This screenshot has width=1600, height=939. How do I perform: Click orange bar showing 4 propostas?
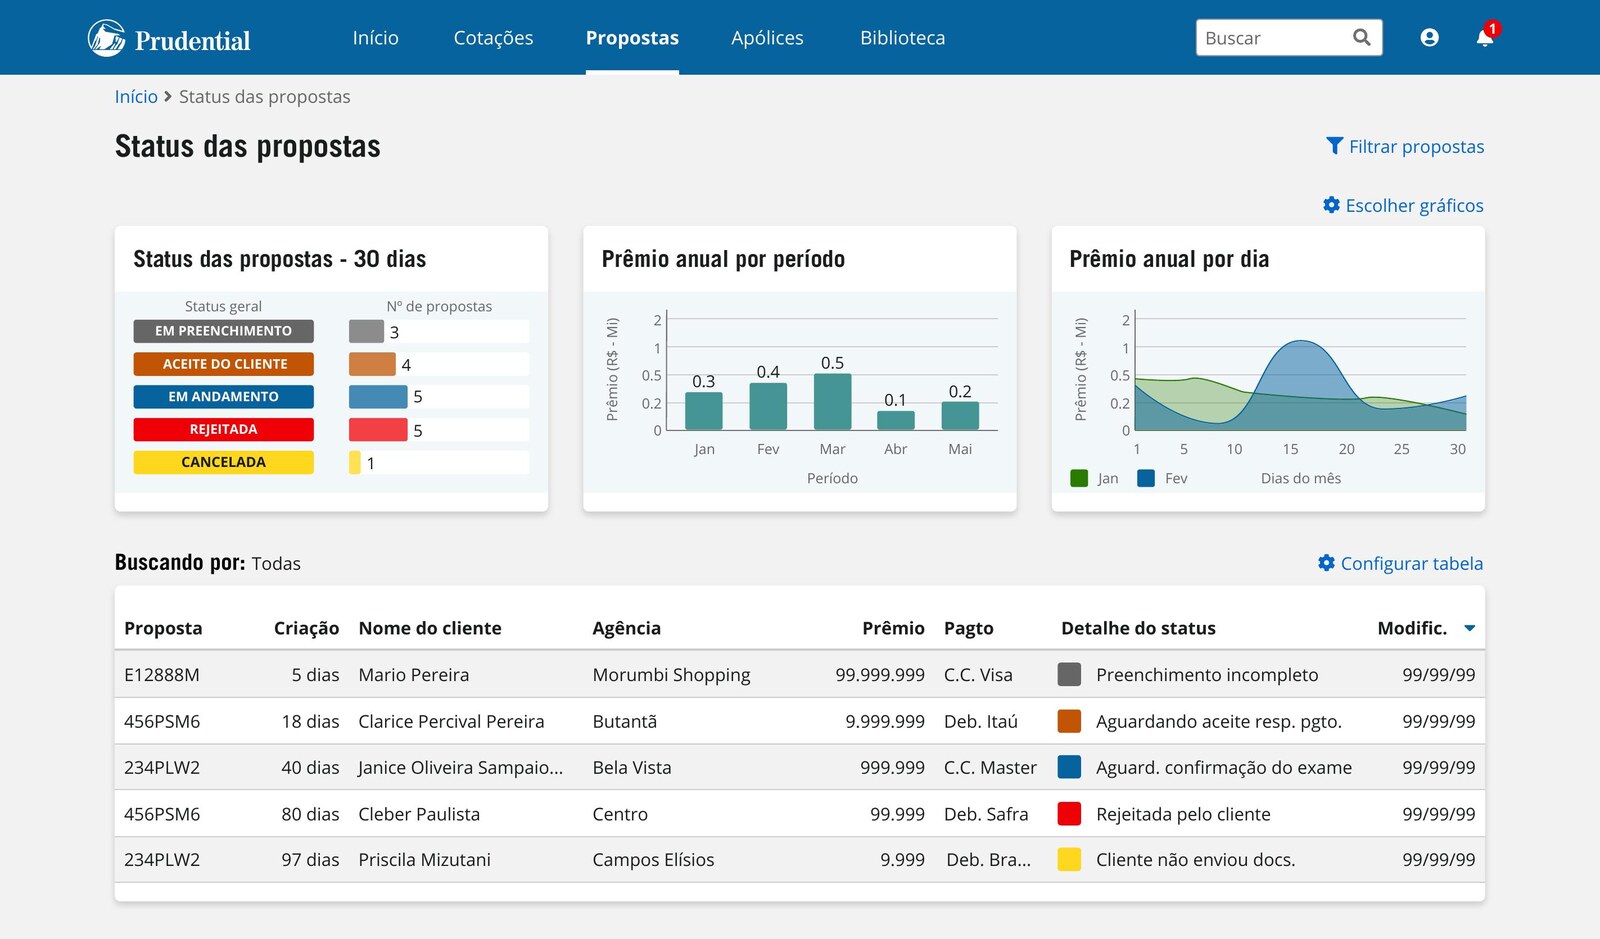pos(372,364)
